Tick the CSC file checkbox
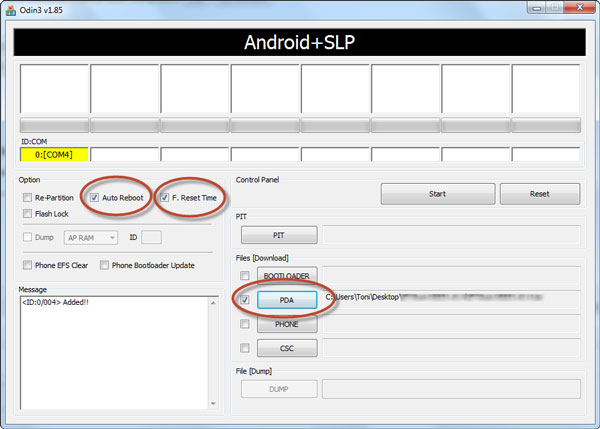The image size is (600, 429). (245, 348)
